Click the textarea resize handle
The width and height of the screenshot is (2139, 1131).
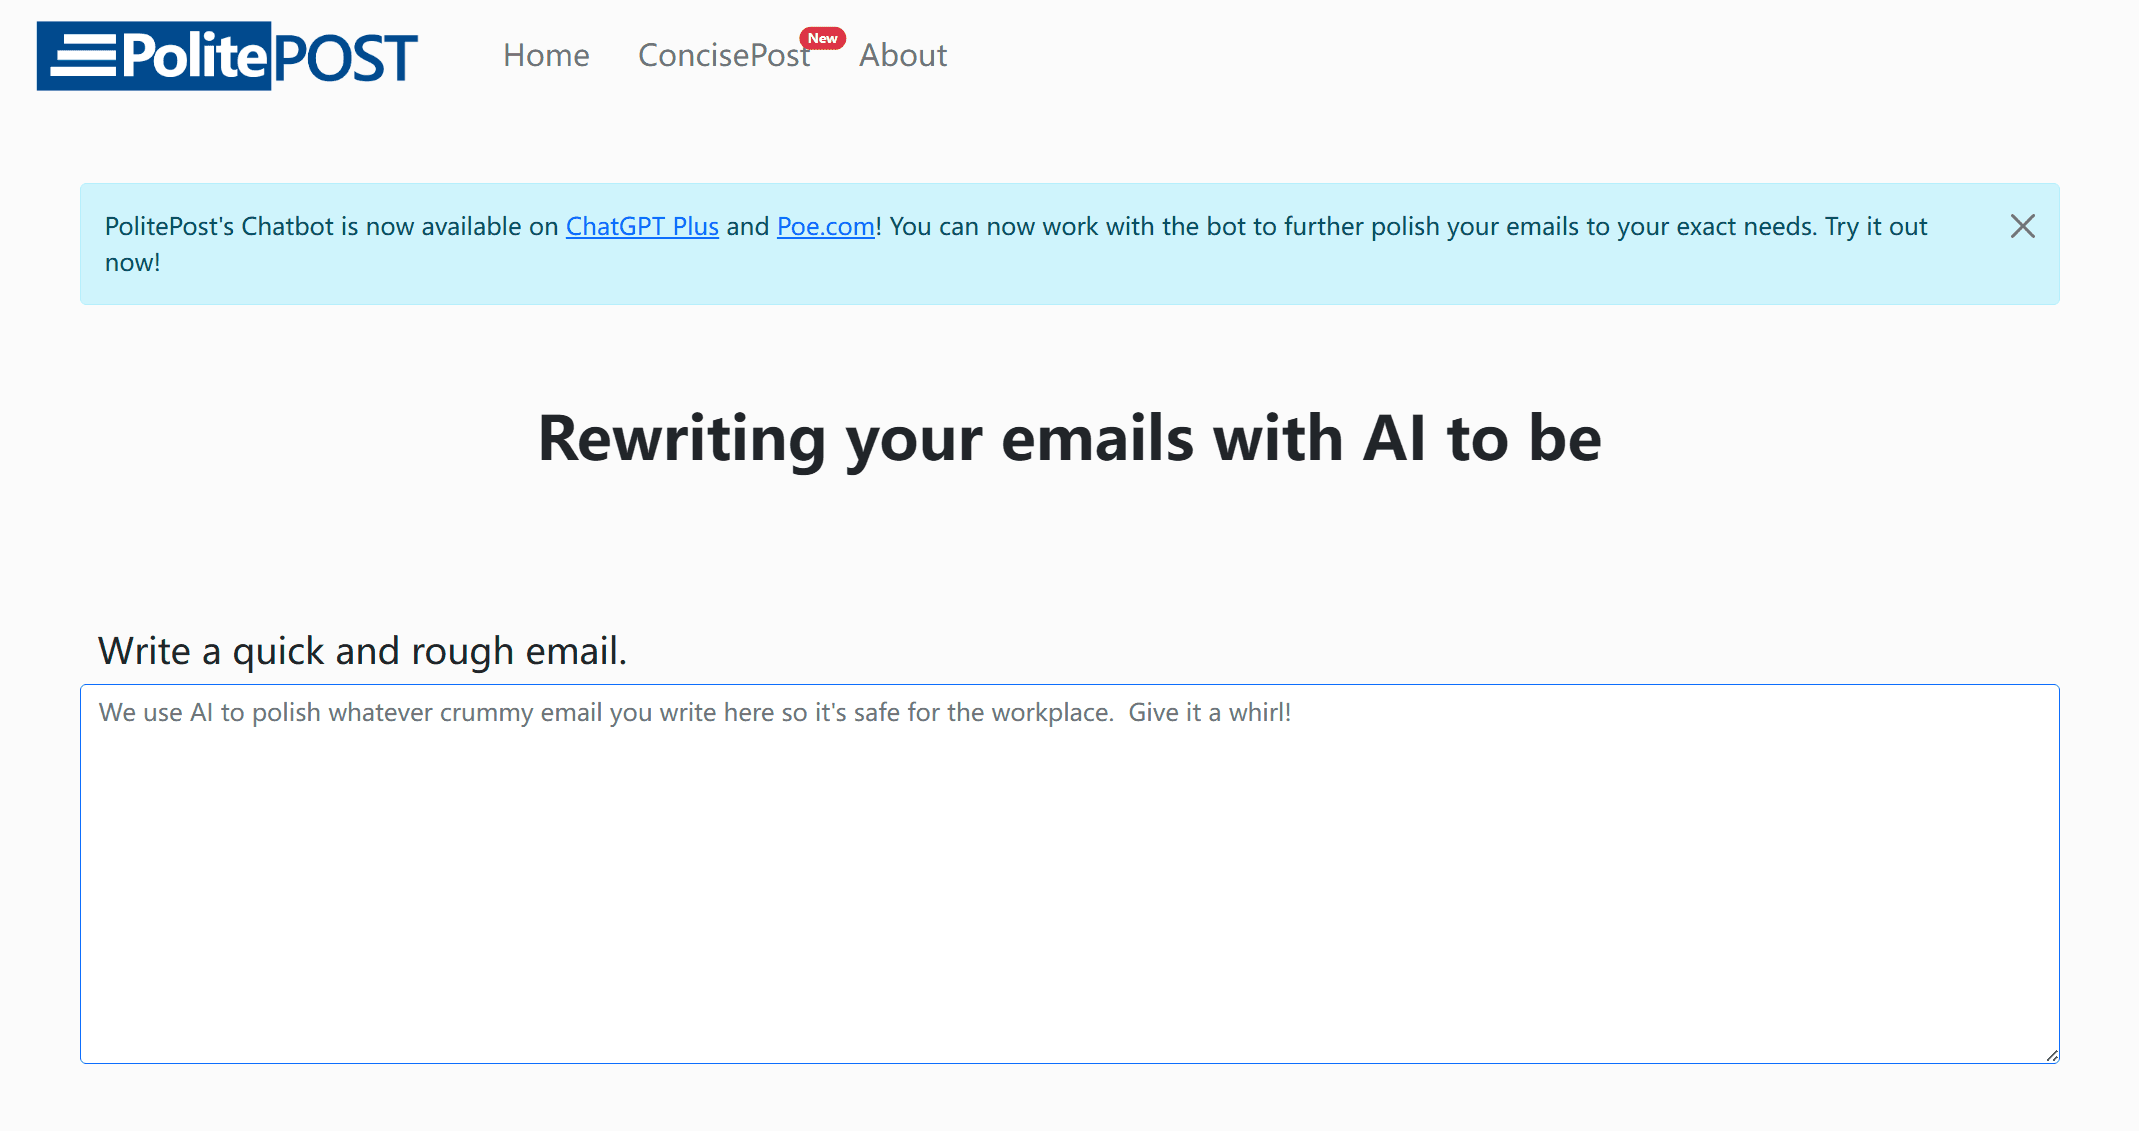tap(2051, 1055)
